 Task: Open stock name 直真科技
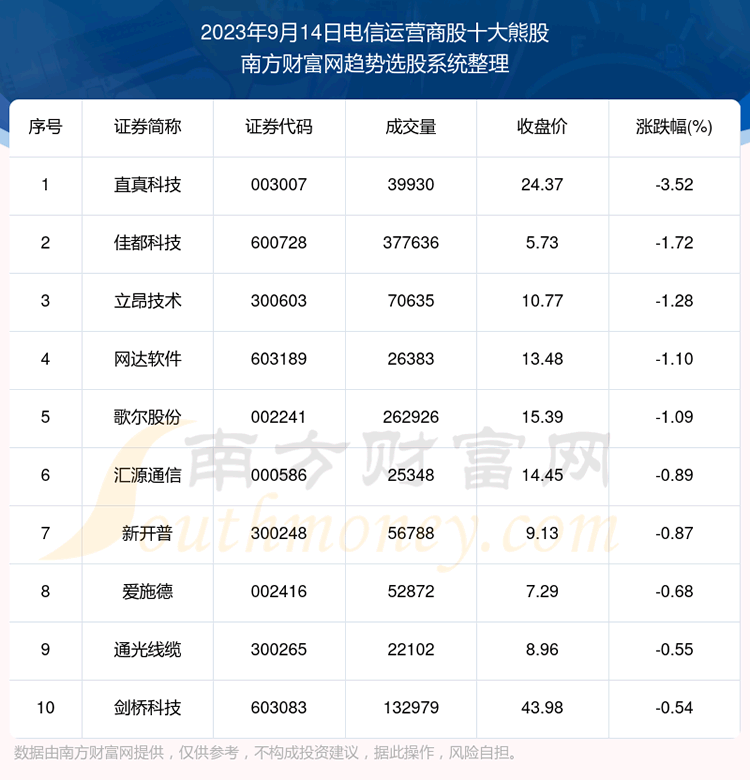tap(147, 185)
